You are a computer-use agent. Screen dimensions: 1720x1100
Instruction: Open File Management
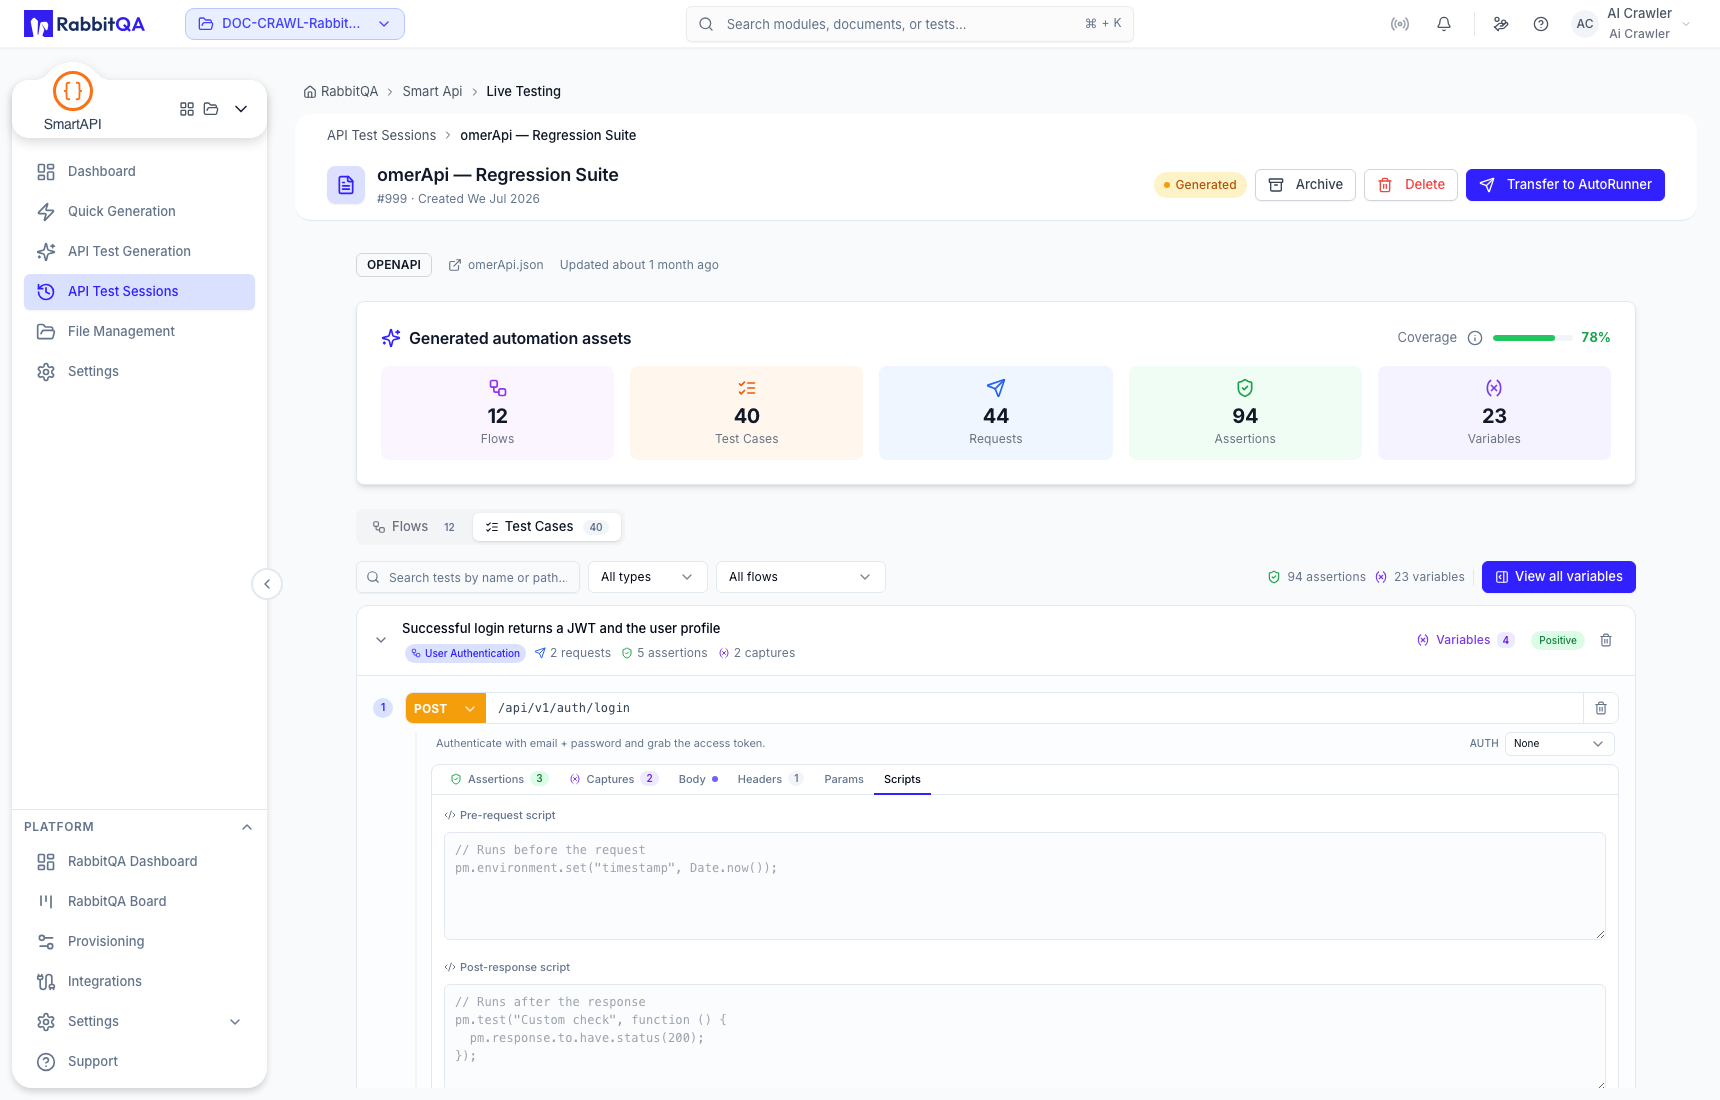click(139, 332)
